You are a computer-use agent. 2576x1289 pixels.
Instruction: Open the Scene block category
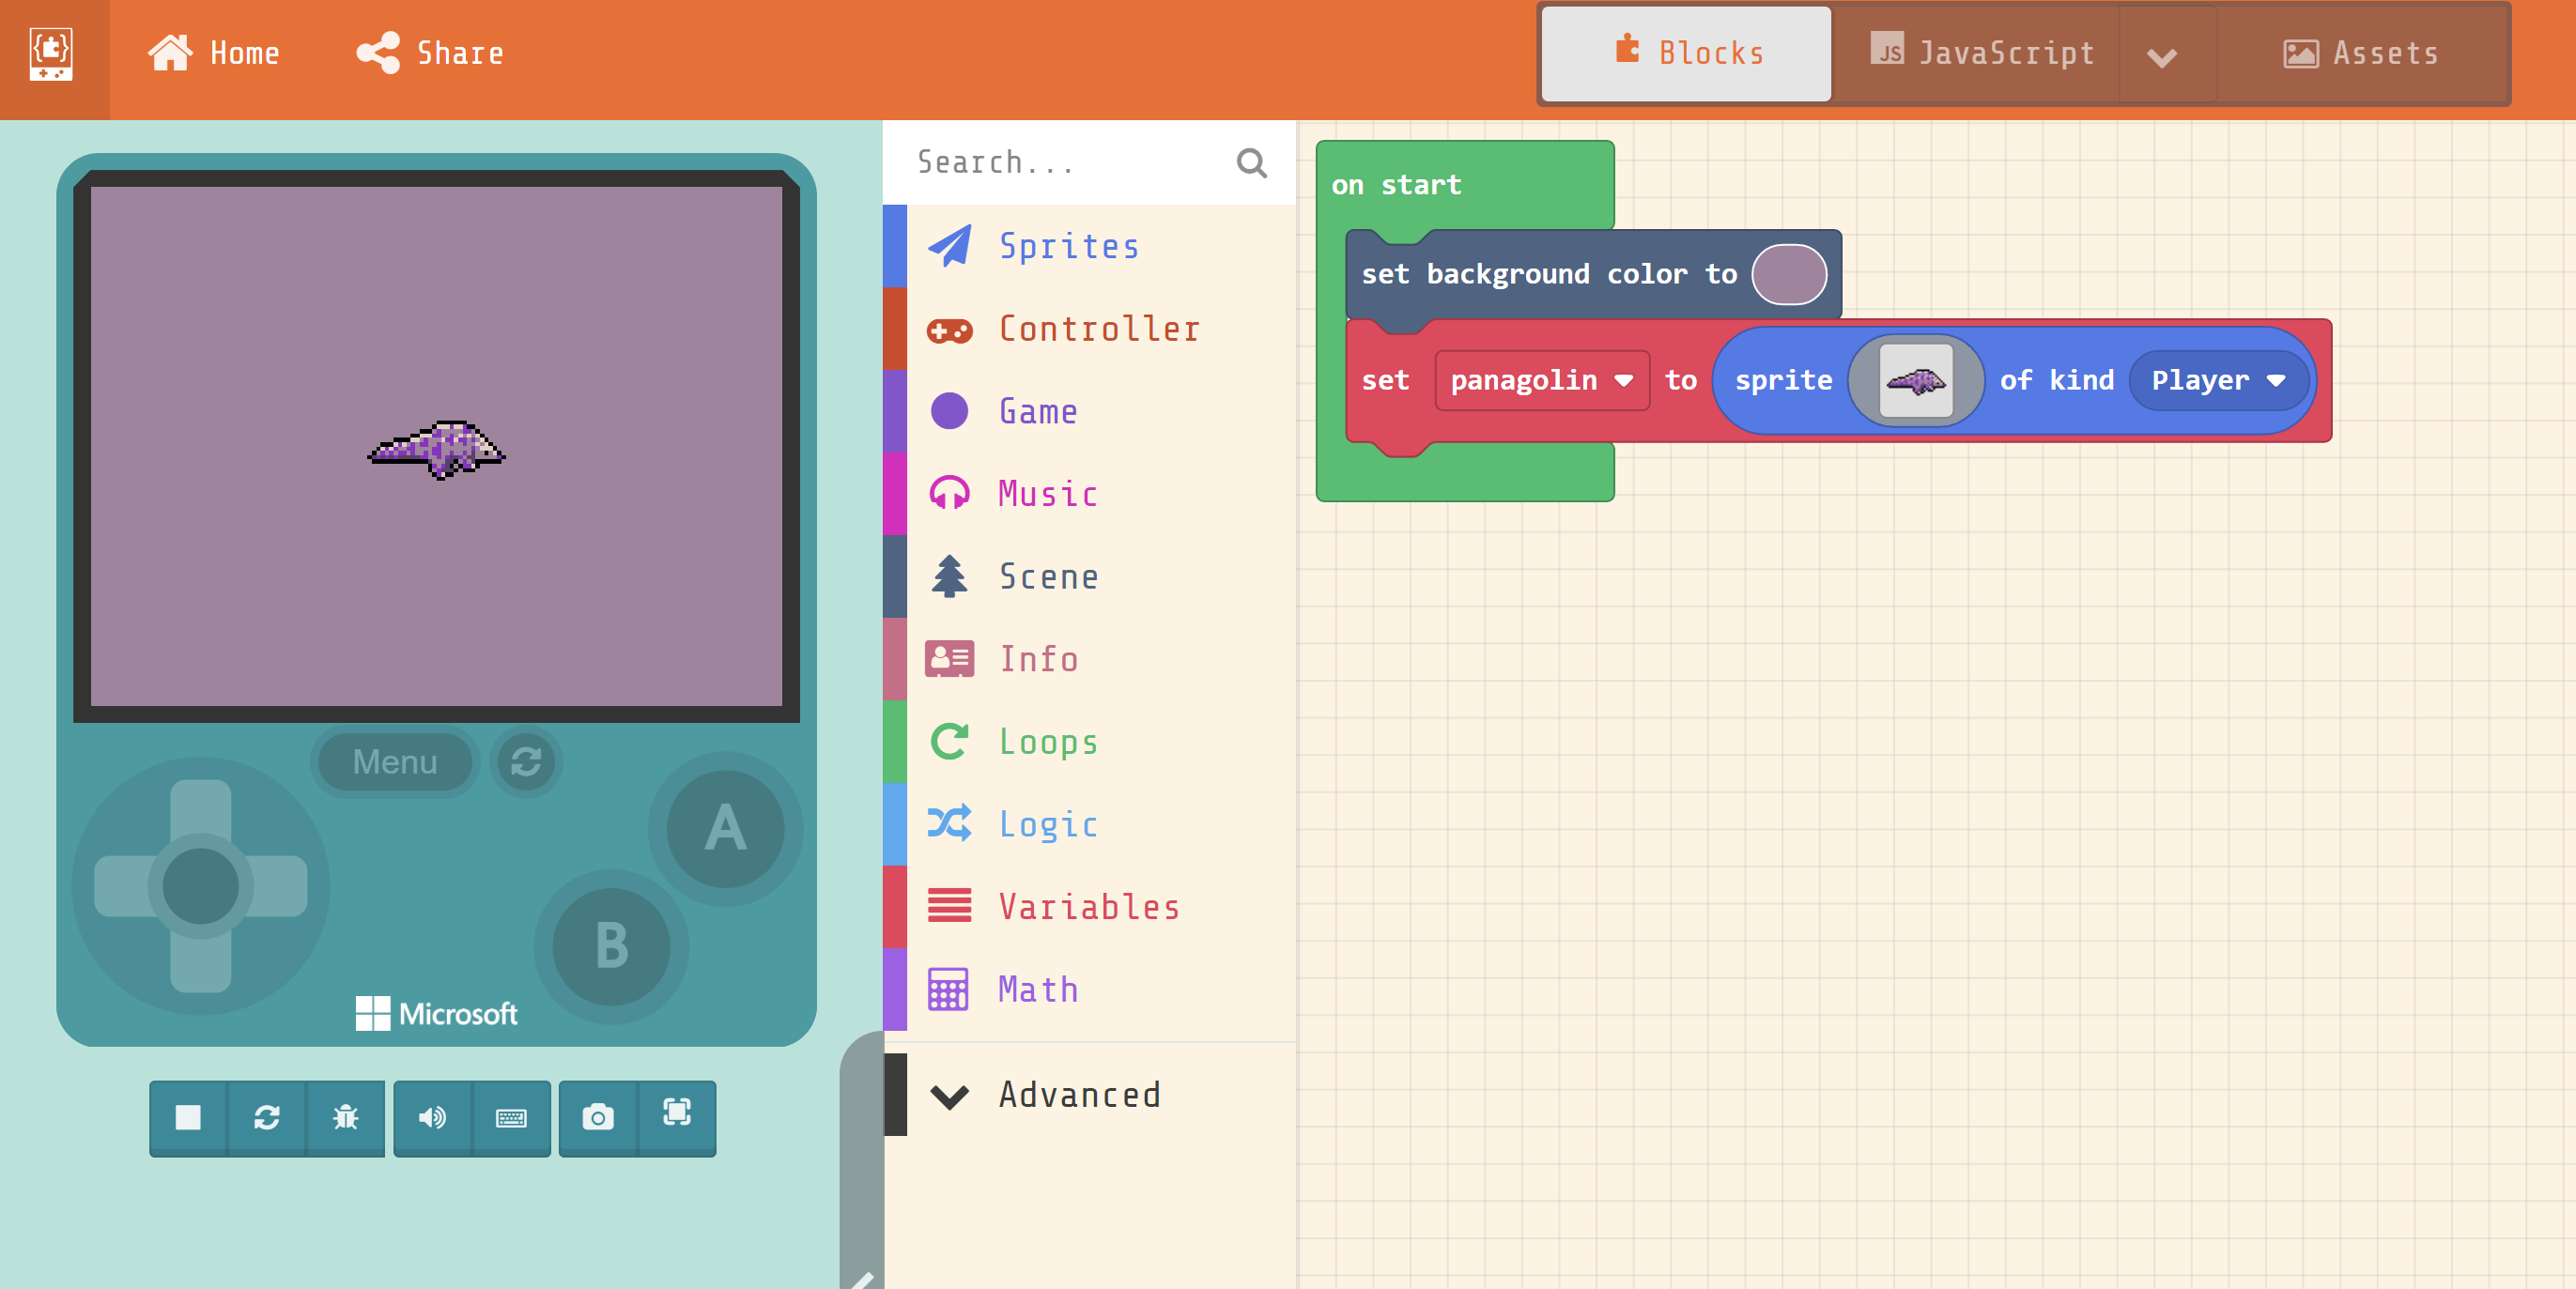point(1090,577)
